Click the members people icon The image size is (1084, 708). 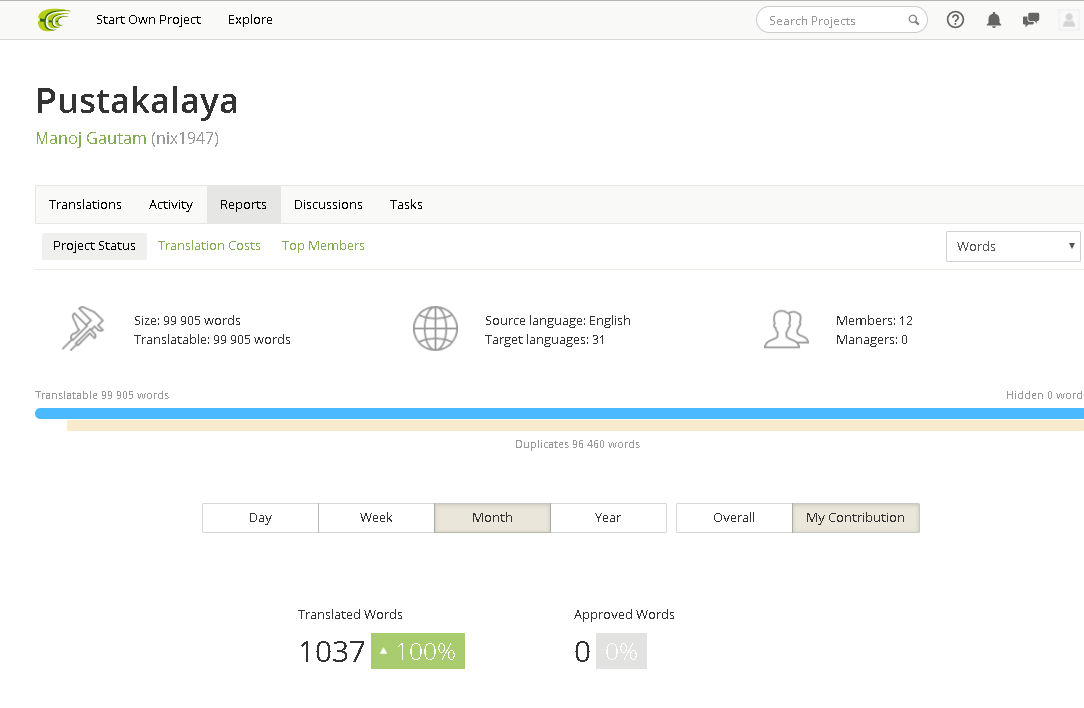coord(786,329)
